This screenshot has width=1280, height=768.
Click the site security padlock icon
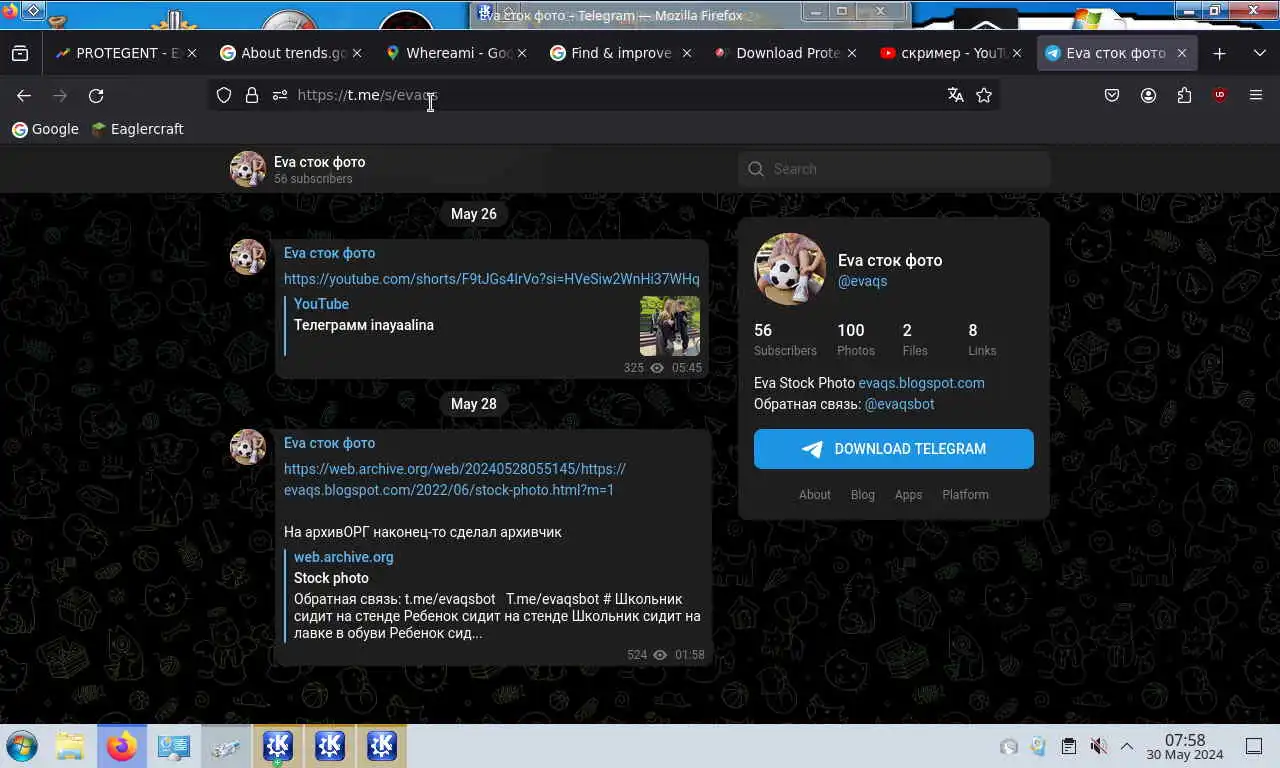tap(252, 95)
